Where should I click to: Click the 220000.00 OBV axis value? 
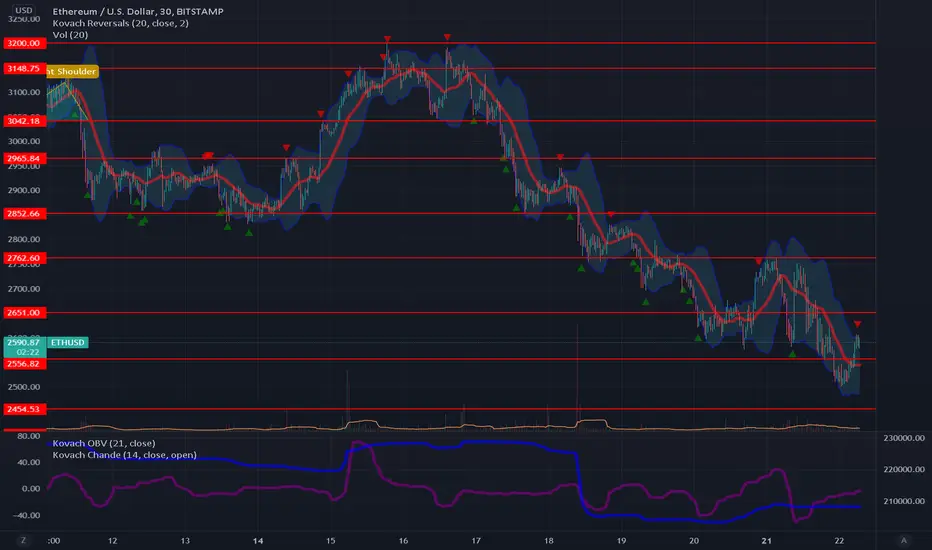[x=904, y=469]
